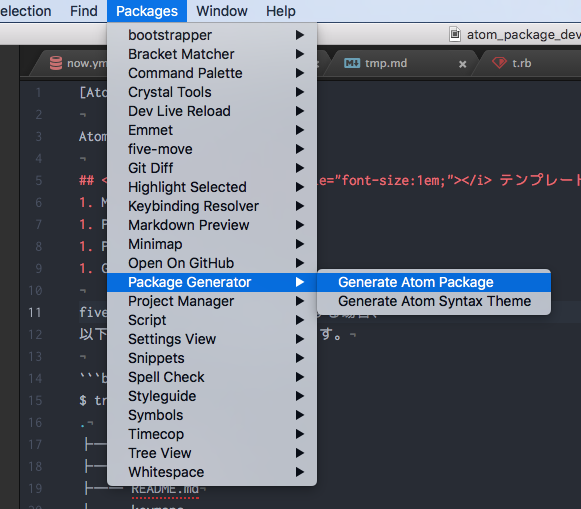Expand the Minimap submenu arrow
The image size is (581, 509).
point(300,244)
